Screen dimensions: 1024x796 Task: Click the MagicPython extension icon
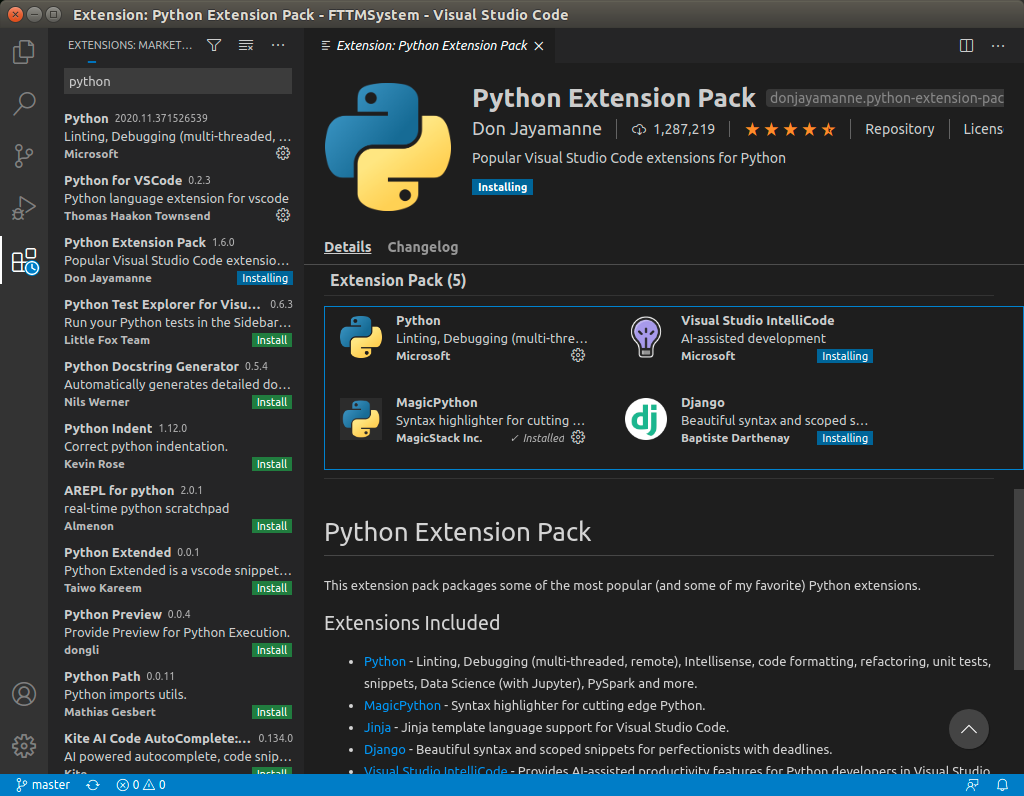pyautogui.click(x=361, y=419)
